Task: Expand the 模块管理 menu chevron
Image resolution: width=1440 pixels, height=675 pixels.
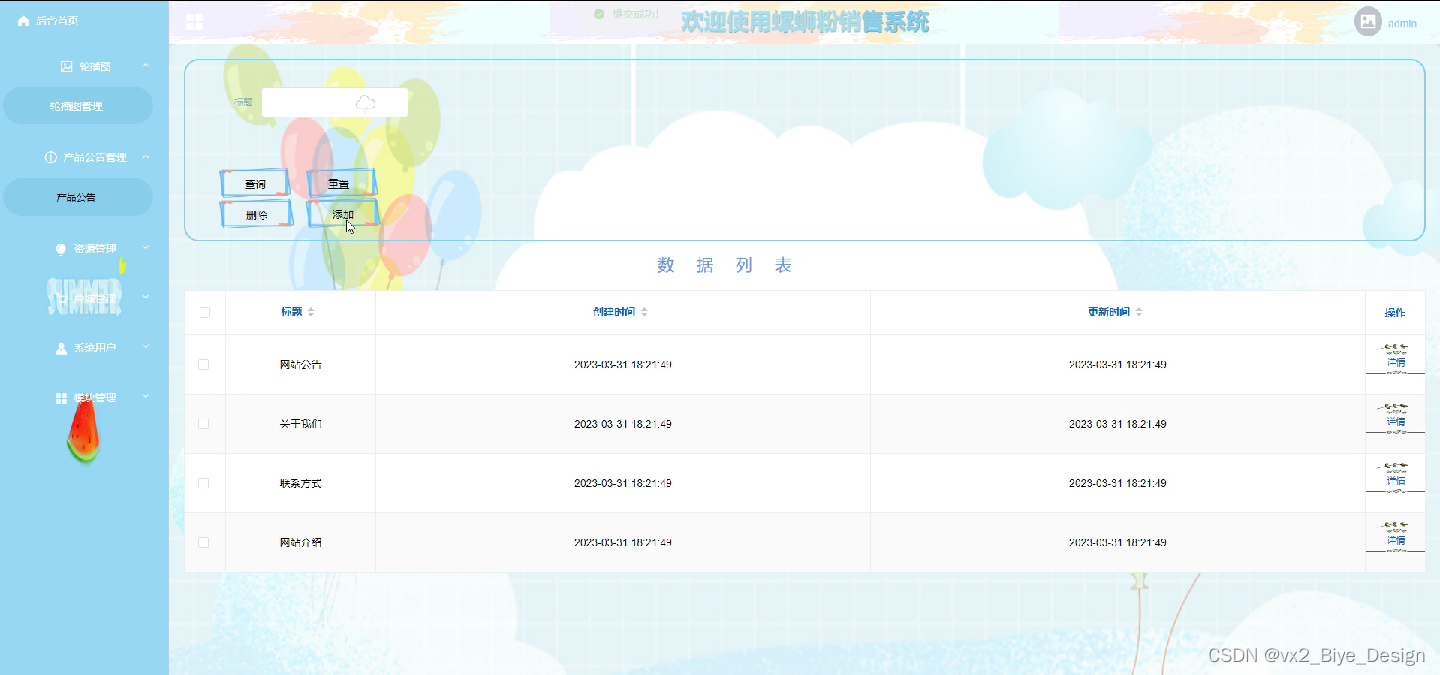Action: tap(146, 397)
